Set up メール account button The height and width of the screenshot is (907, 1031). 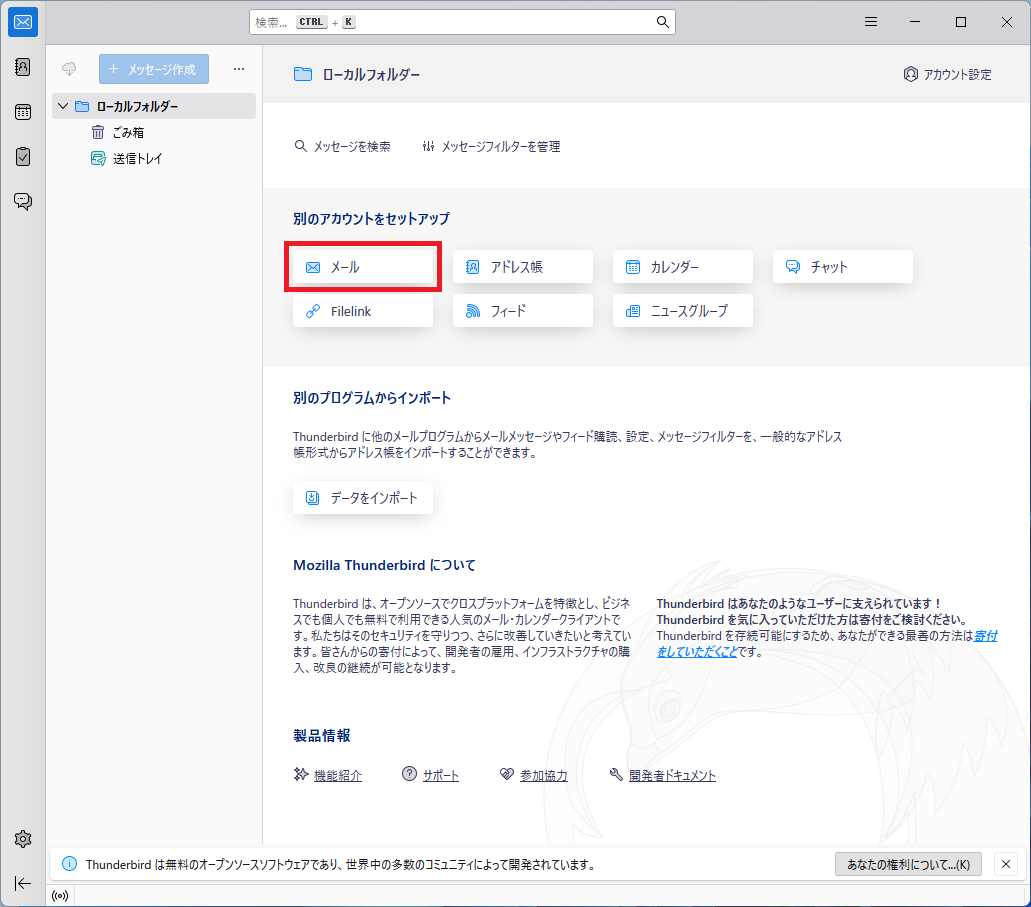pos(363,267)
